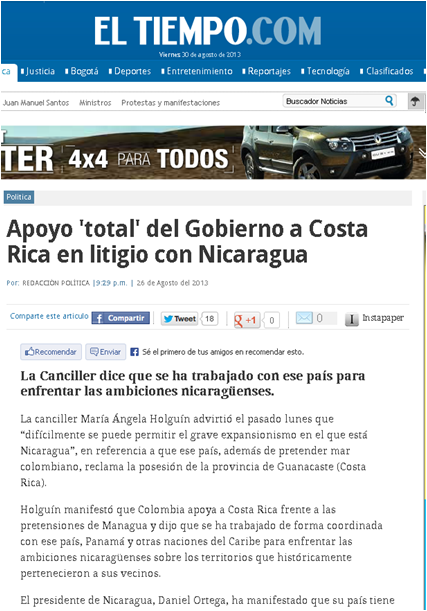Save article to Instapaper
Image resolution: width=427 pixels, height=611 pixels.
374,318
